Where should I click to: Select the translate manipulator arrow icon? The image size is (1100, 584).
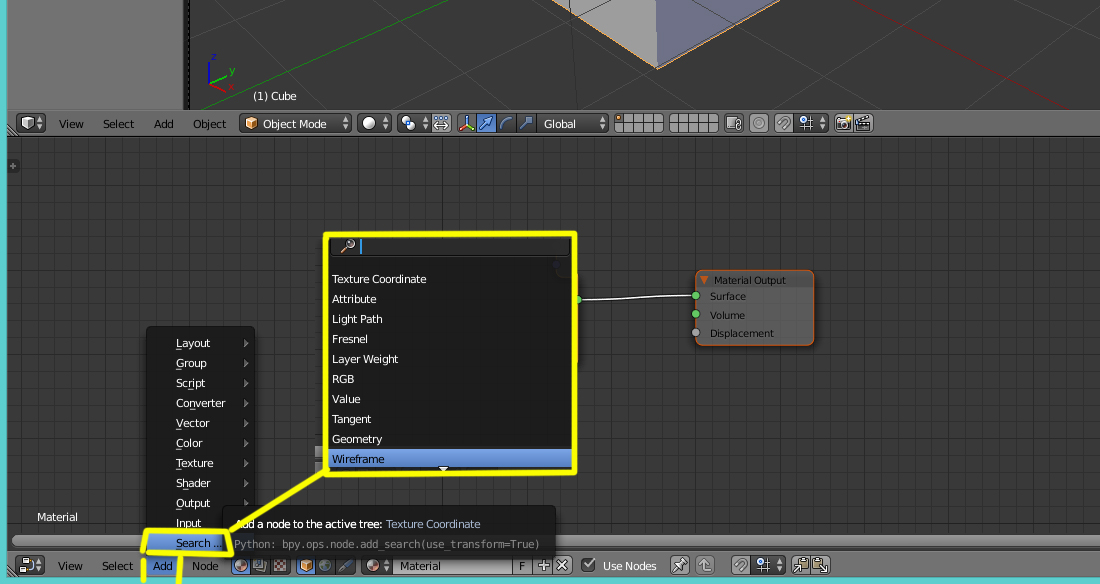tap(486, 124)
